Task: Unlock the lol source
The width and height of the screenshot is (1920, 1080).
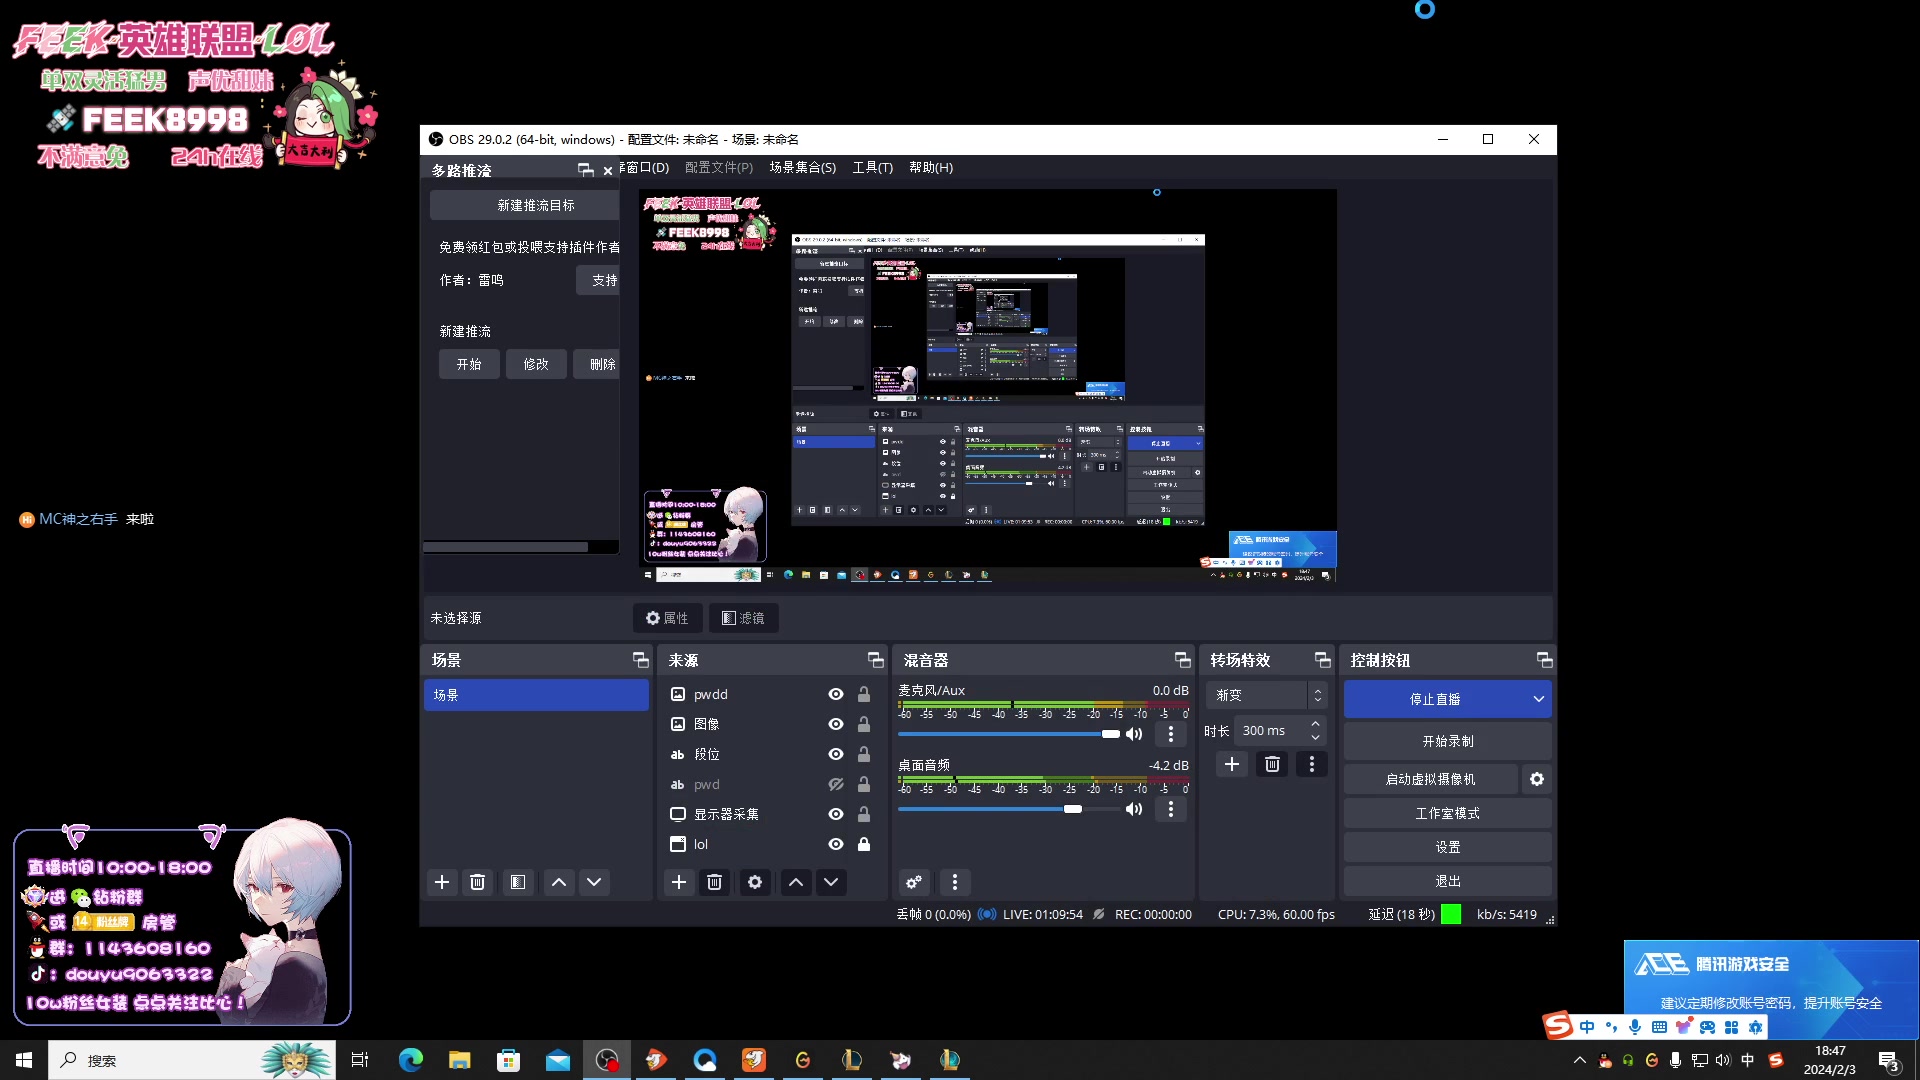Action: pos(864,844)
